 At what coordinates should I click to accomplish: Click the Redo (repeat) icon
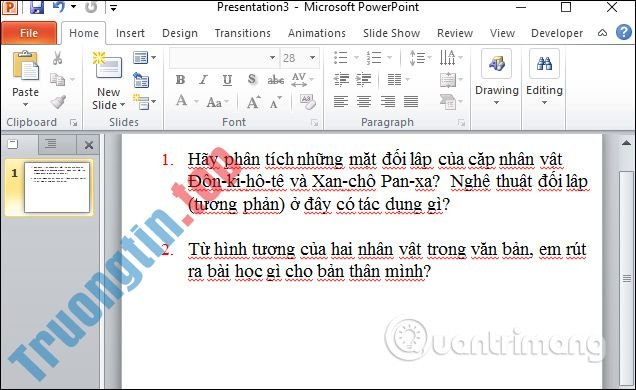(x=91, y=7)
